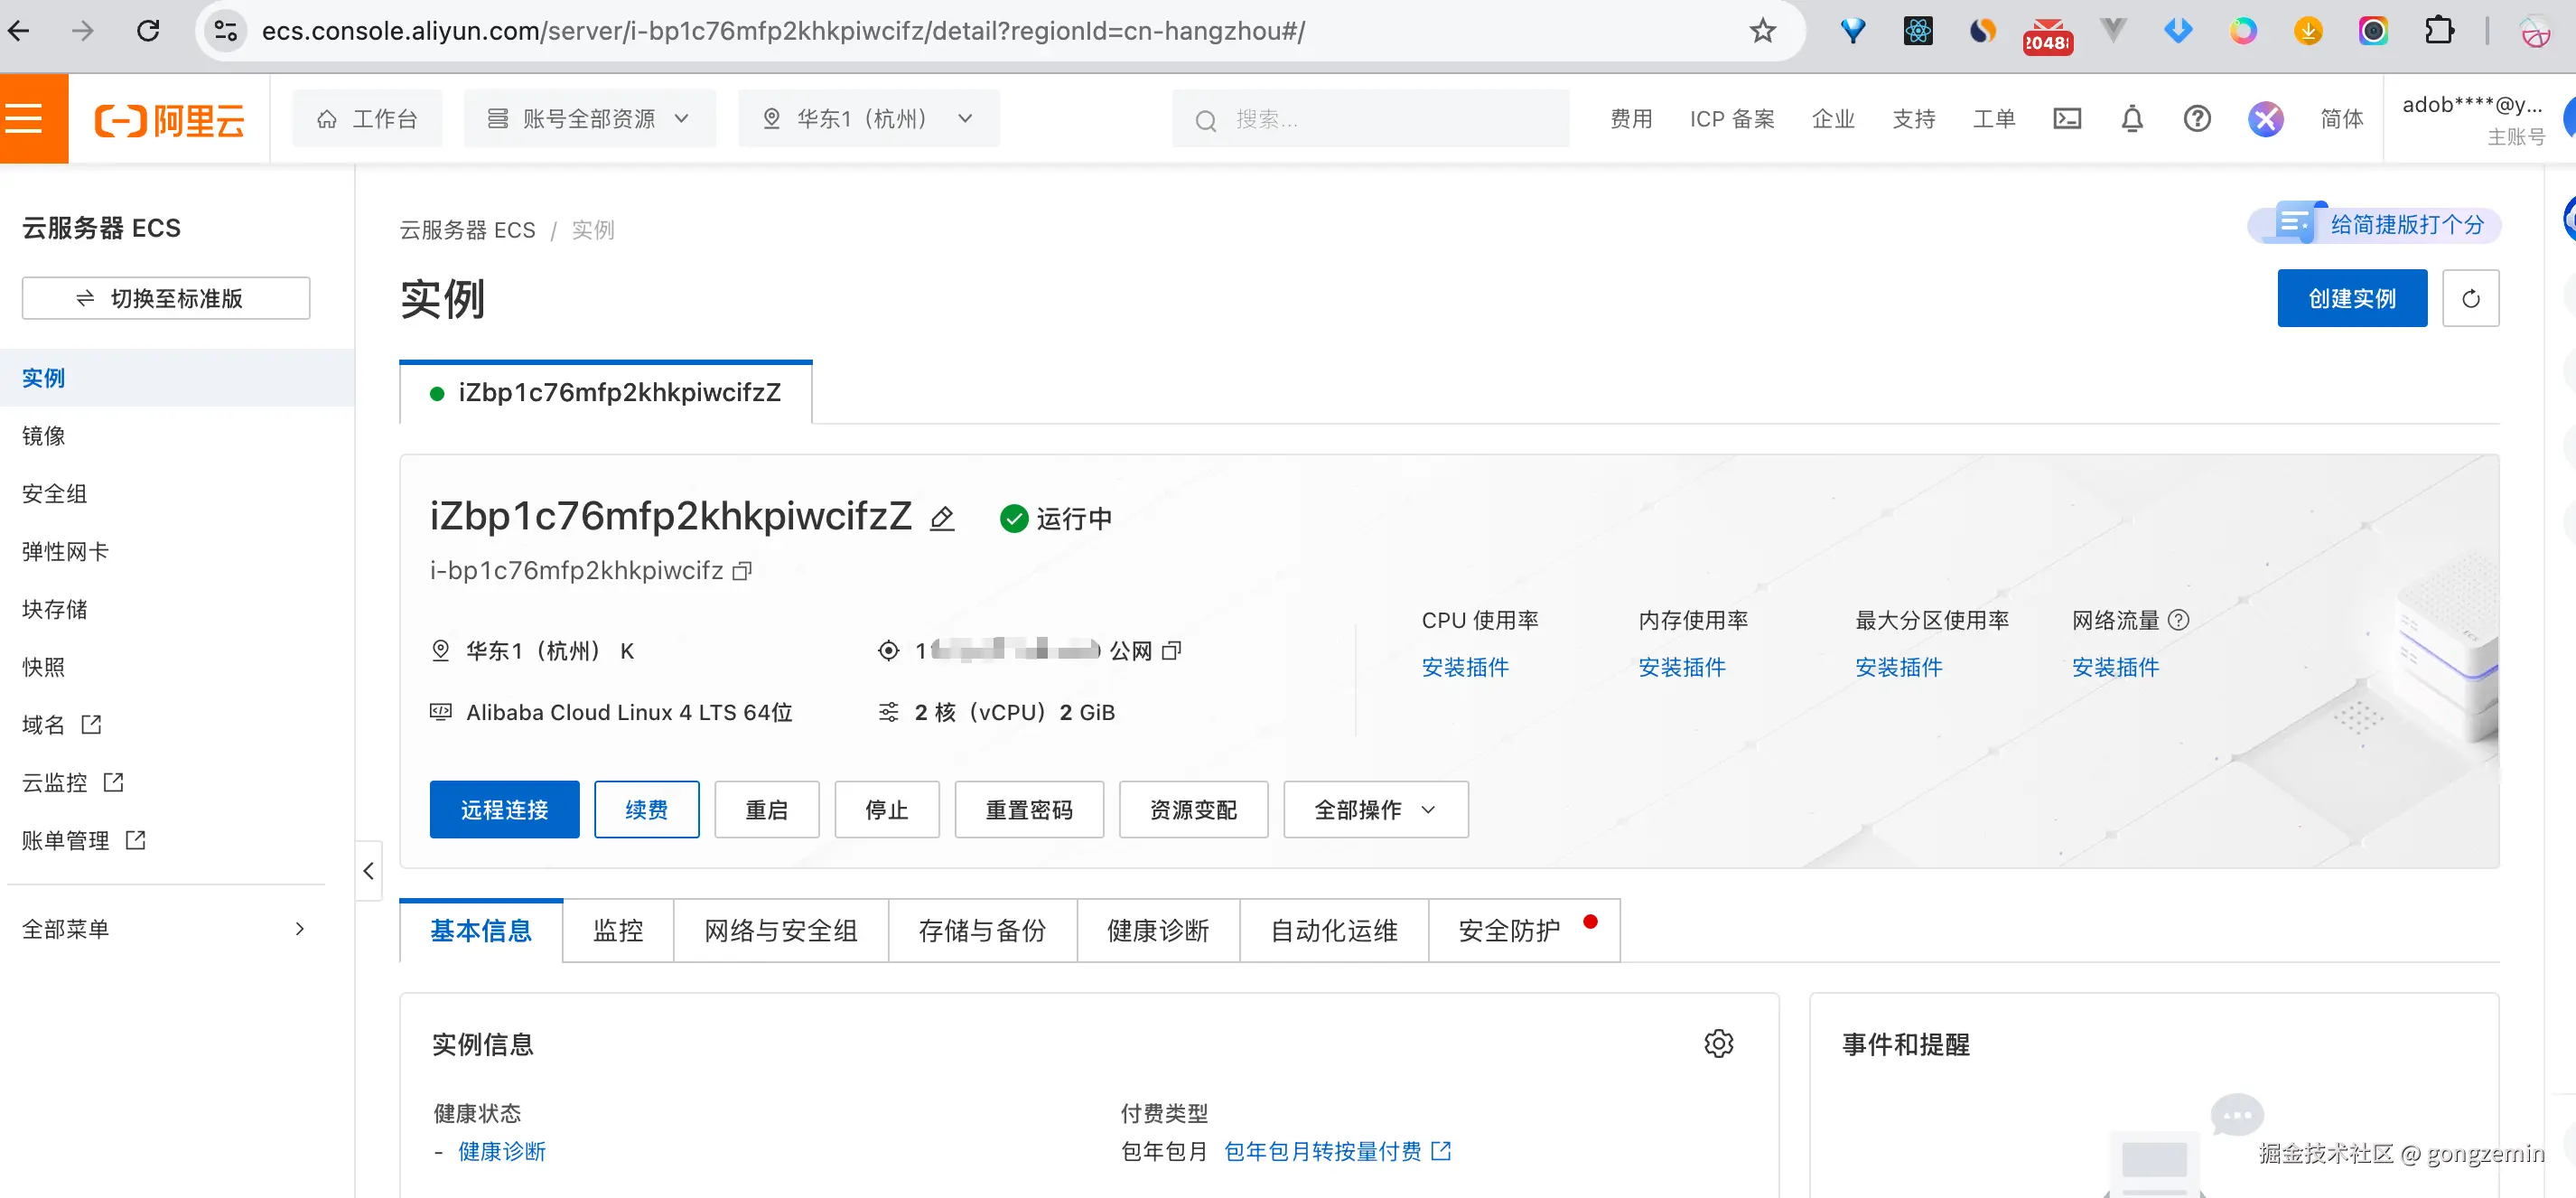
Task: Click the 远程连接 button
Action: click(504, 809)
